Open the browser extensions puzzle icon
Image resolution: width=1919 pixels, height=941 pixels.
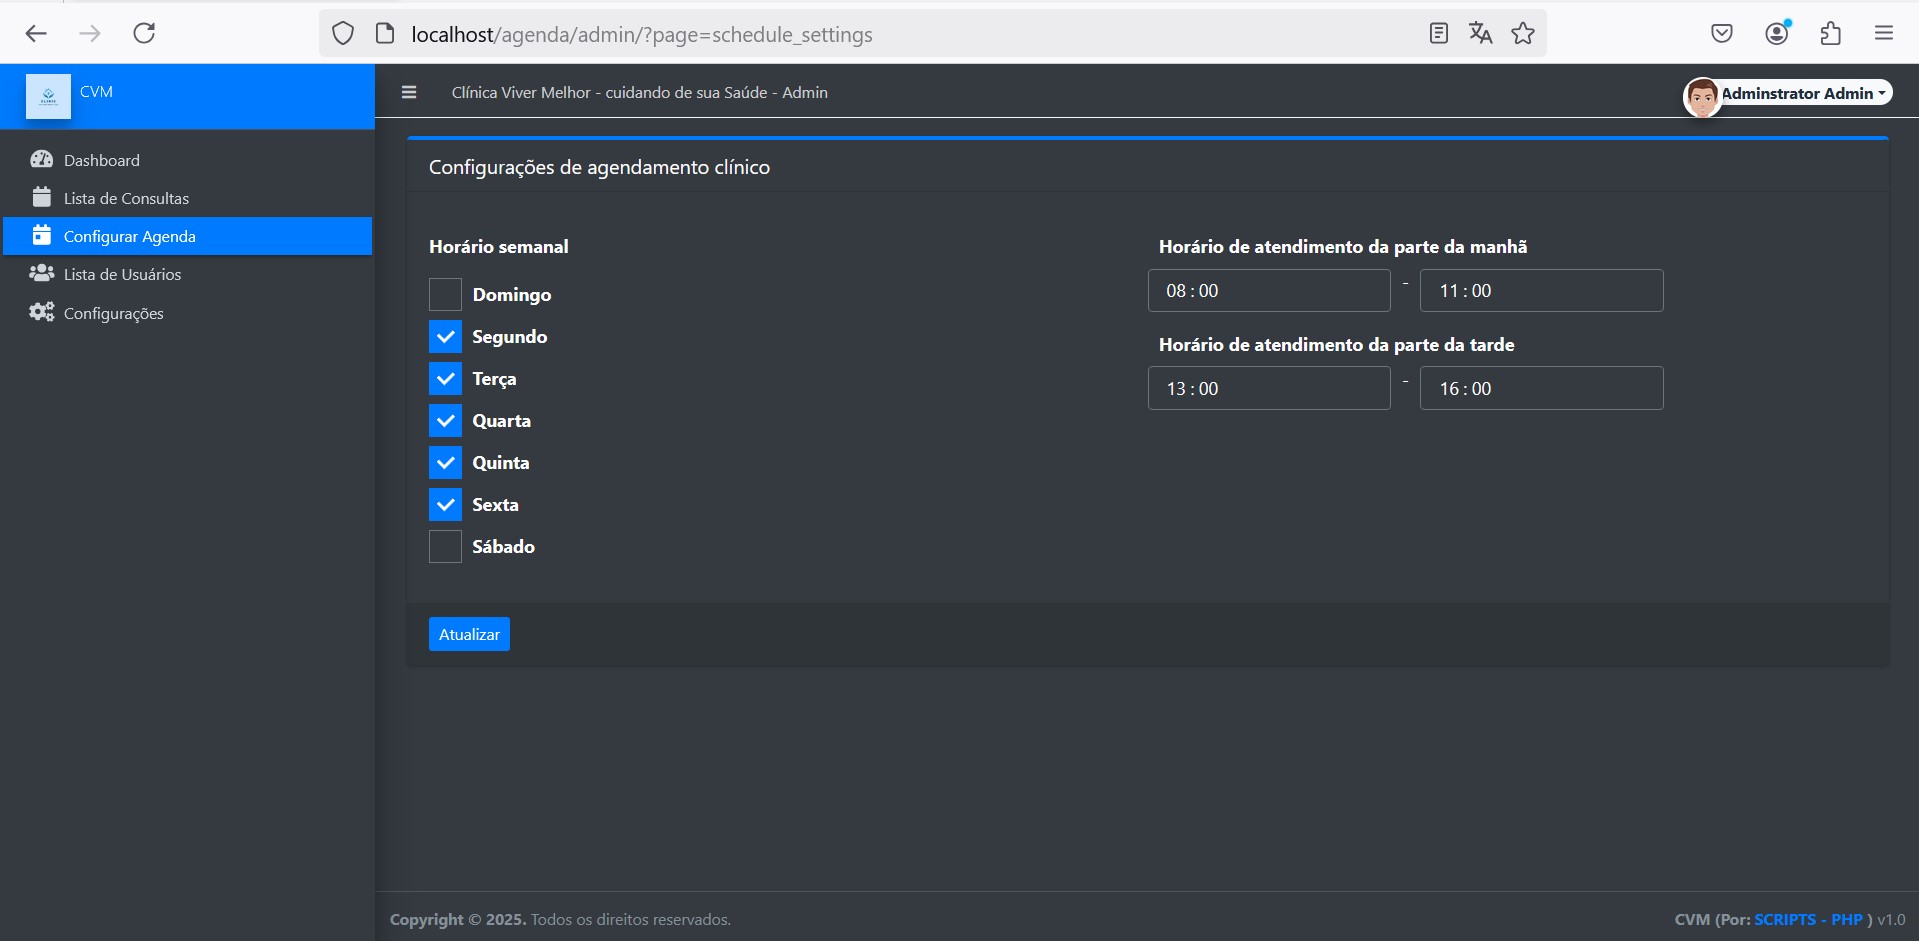pyautogui.click(x=1830, y=34)
